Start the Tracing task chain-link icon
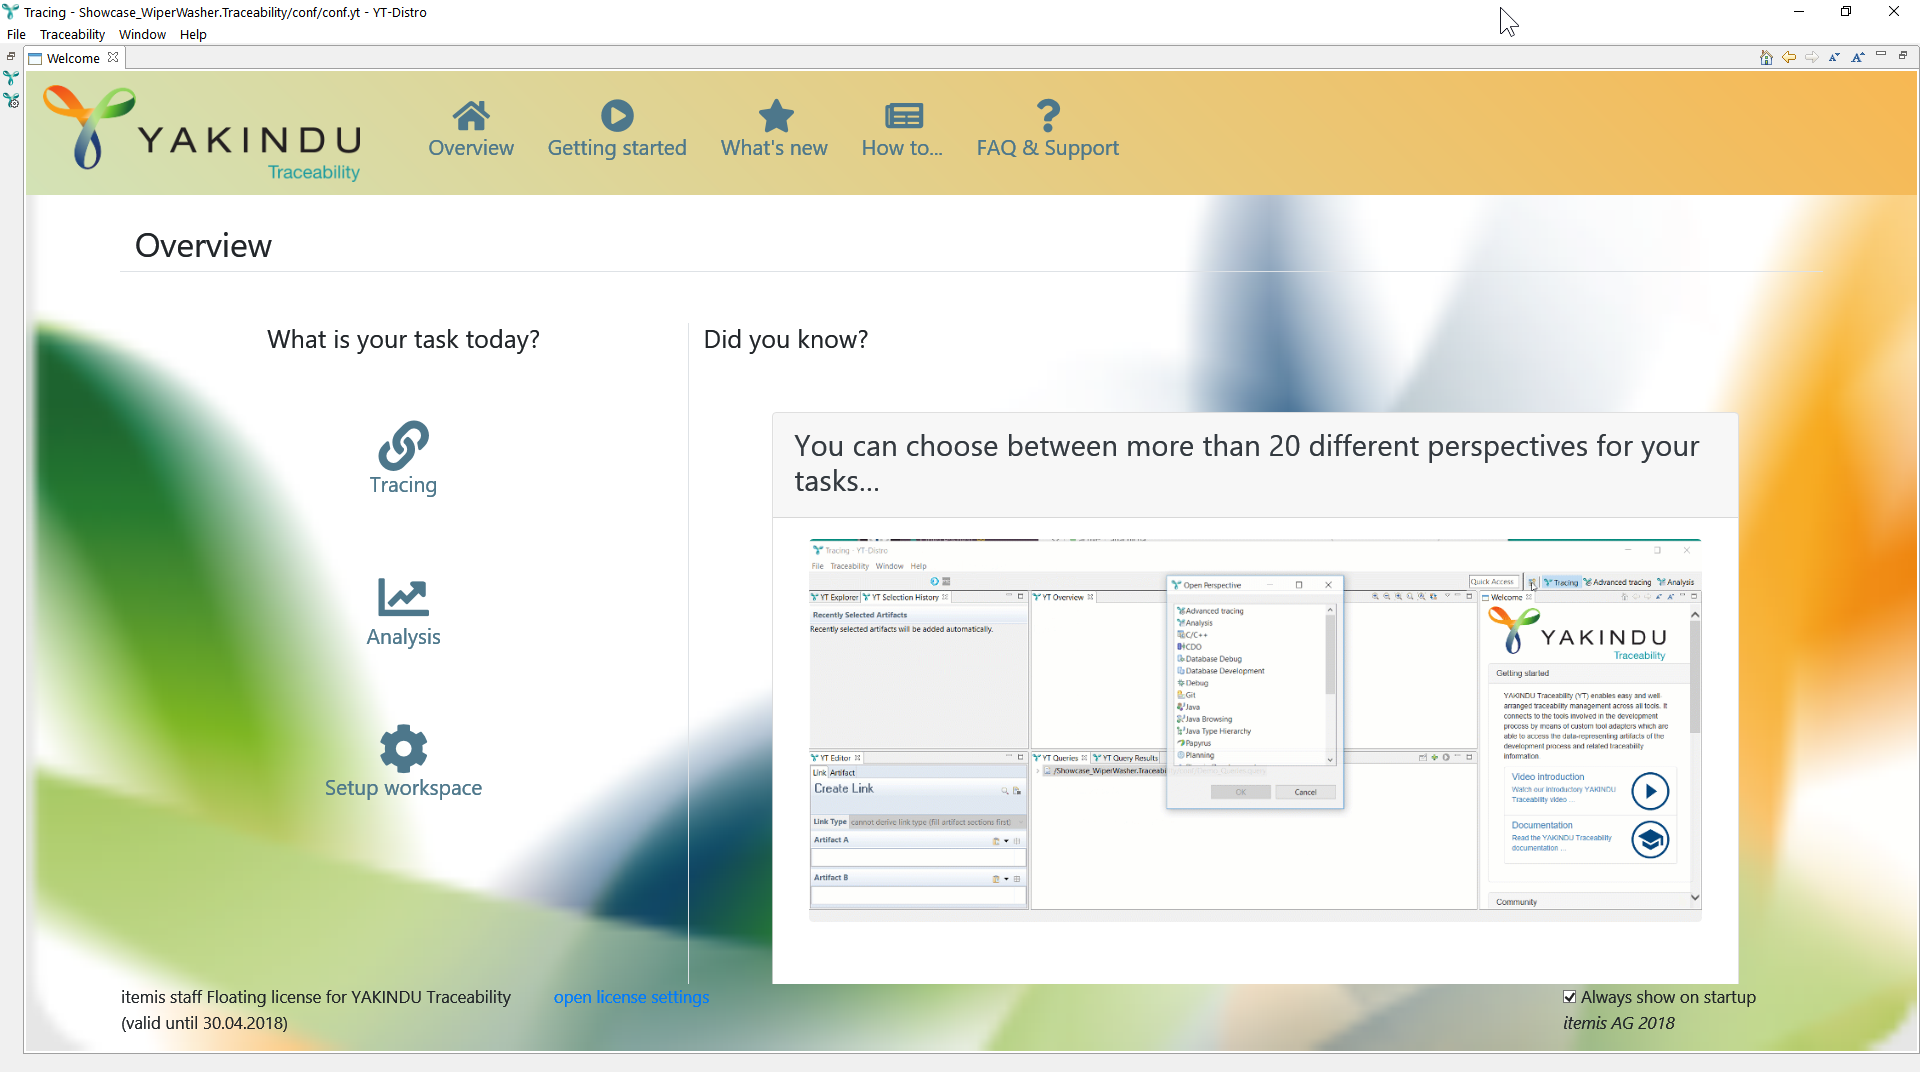 (x=403, y=445)
